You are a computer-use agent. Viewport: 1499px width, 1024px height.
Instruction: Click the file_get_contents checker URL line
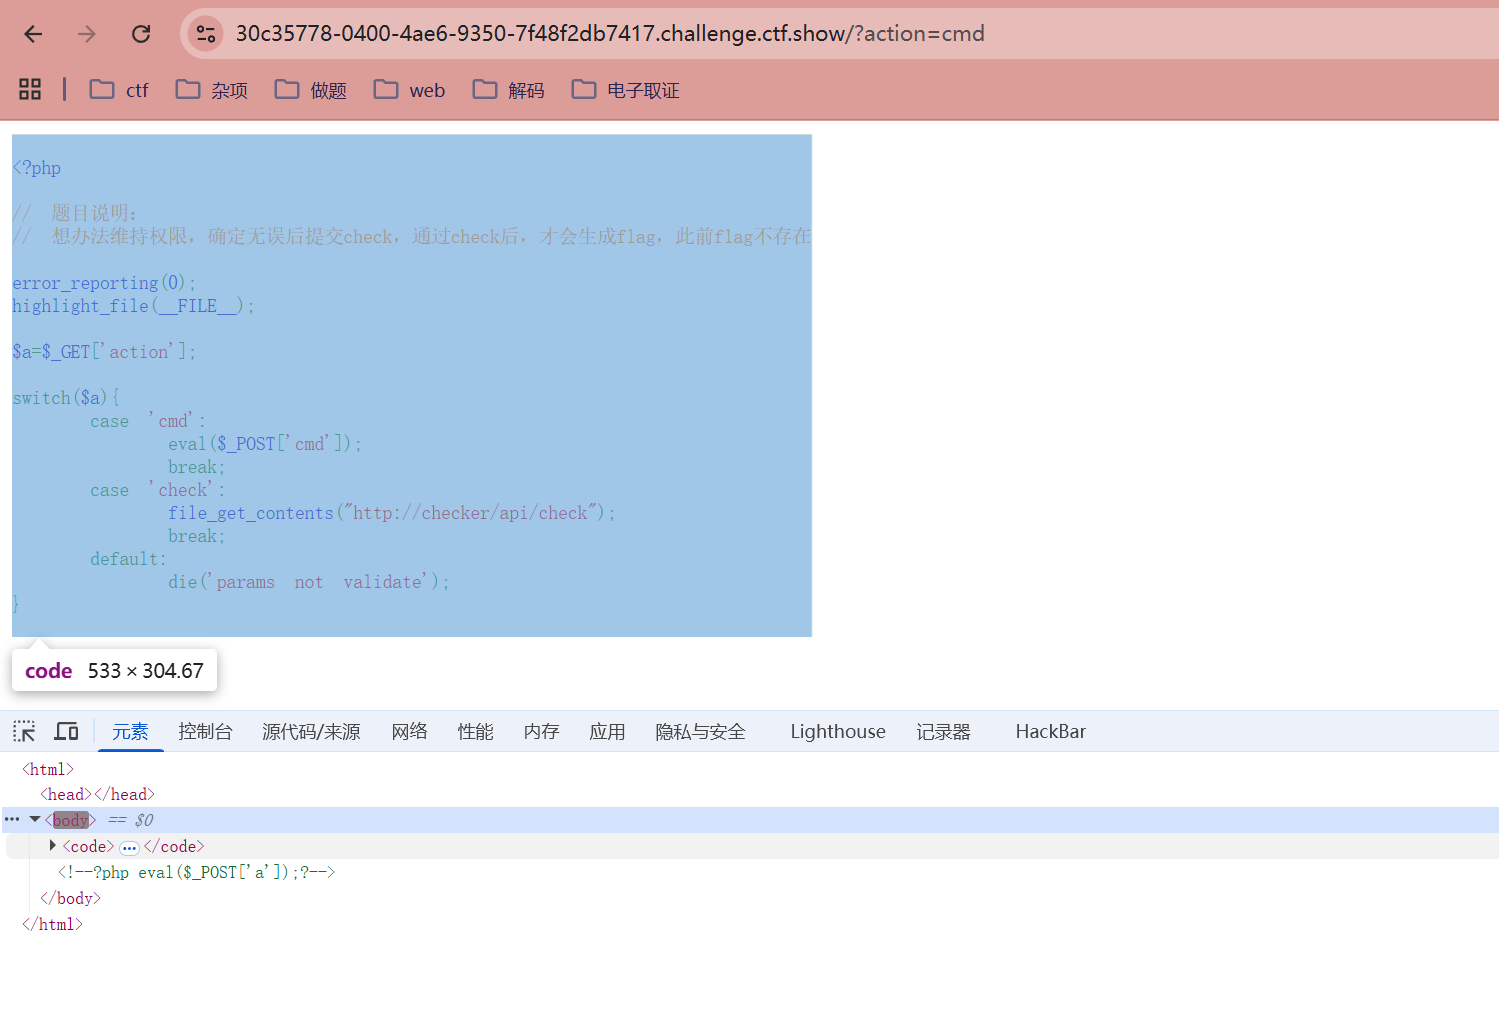[x=391, y=513]
